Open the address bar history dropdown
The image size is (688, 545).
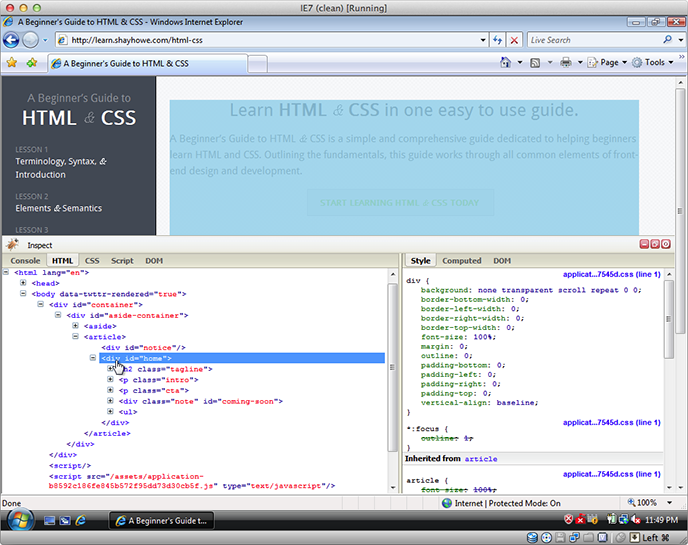[x=483, y=40]
